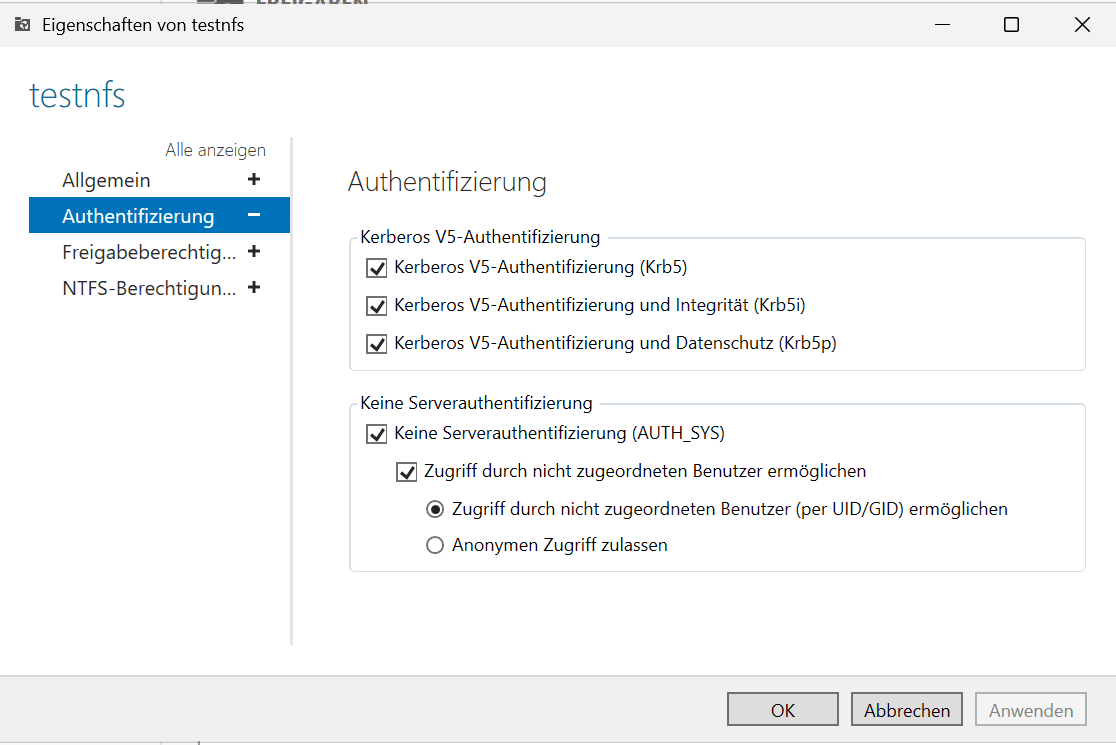Open the NTFS-Berechtigungen tab
Screen dimensions: 1116x745
coord(149,288)
